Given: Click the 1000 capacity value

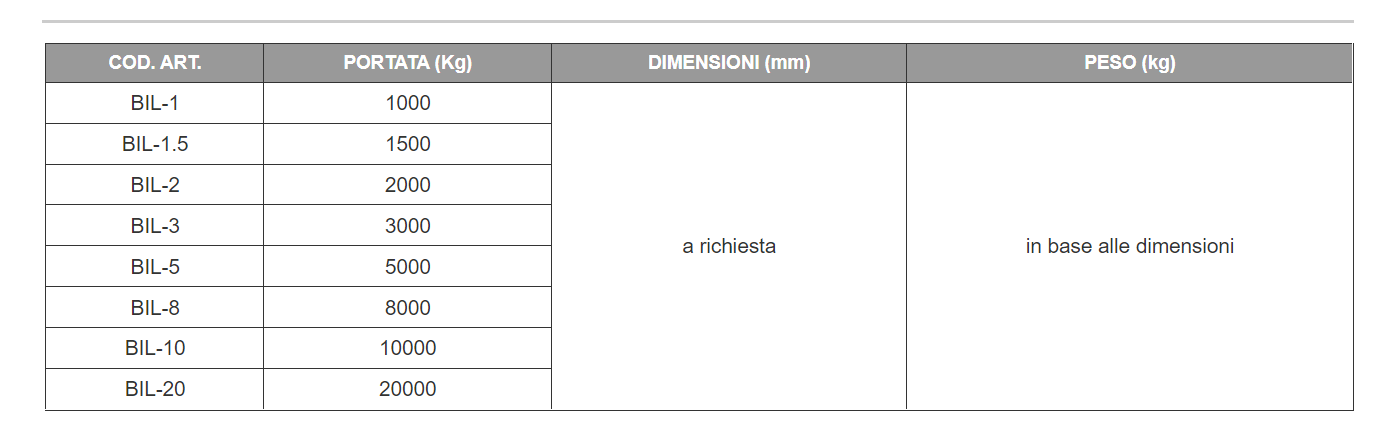Looking at the screenshot, I should click(408, 103).
